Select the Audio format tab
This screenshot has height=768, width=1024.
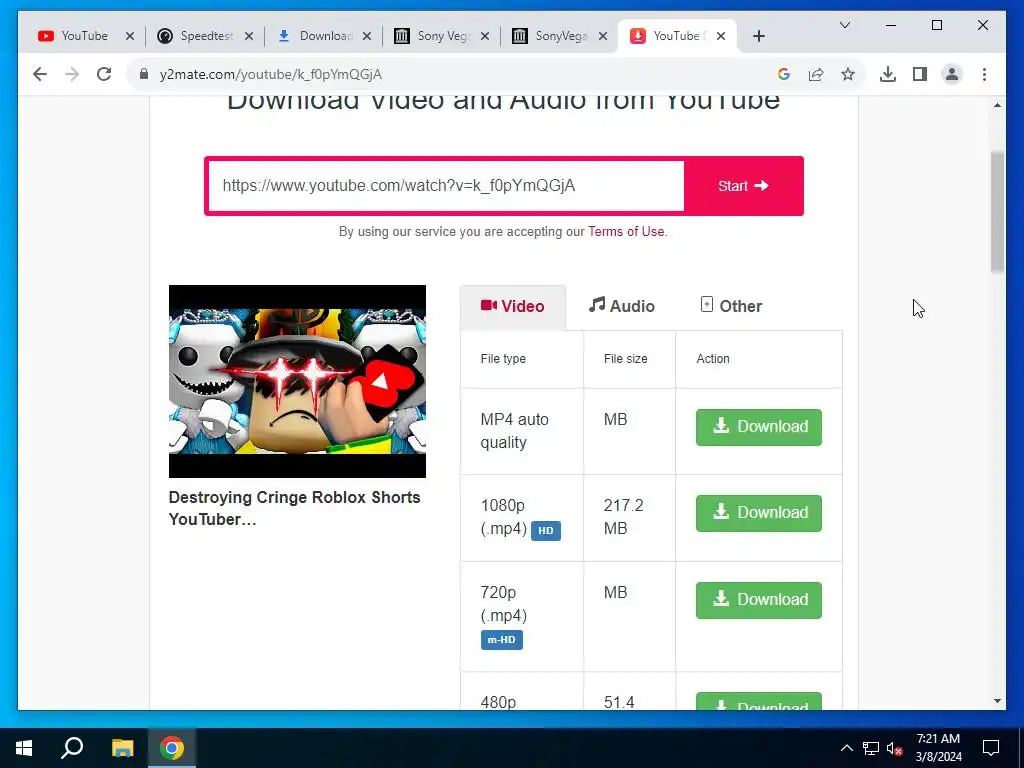tap(621, 306)
